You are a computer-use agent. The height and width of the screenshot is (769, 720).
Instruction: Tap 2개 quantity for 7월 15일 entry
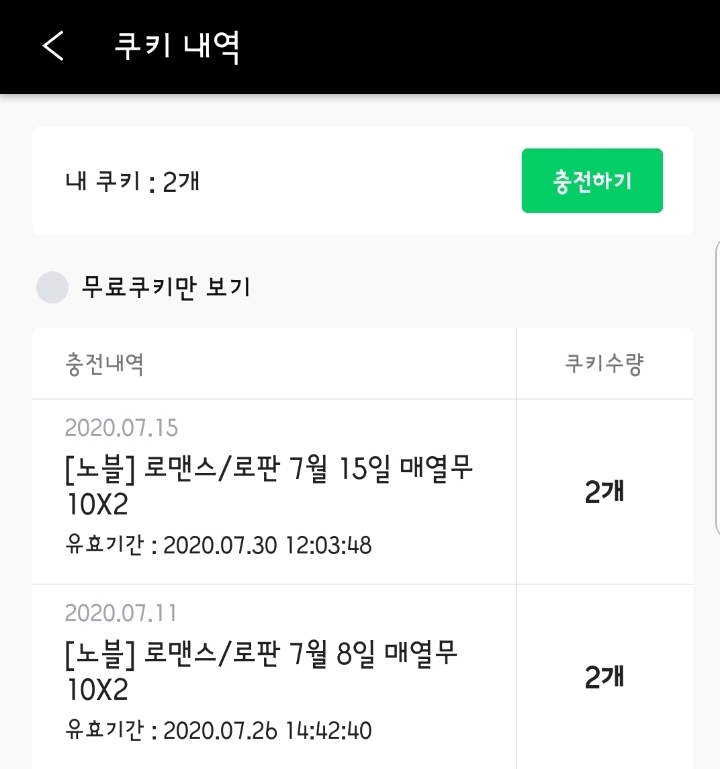click(x=604, y=492)
